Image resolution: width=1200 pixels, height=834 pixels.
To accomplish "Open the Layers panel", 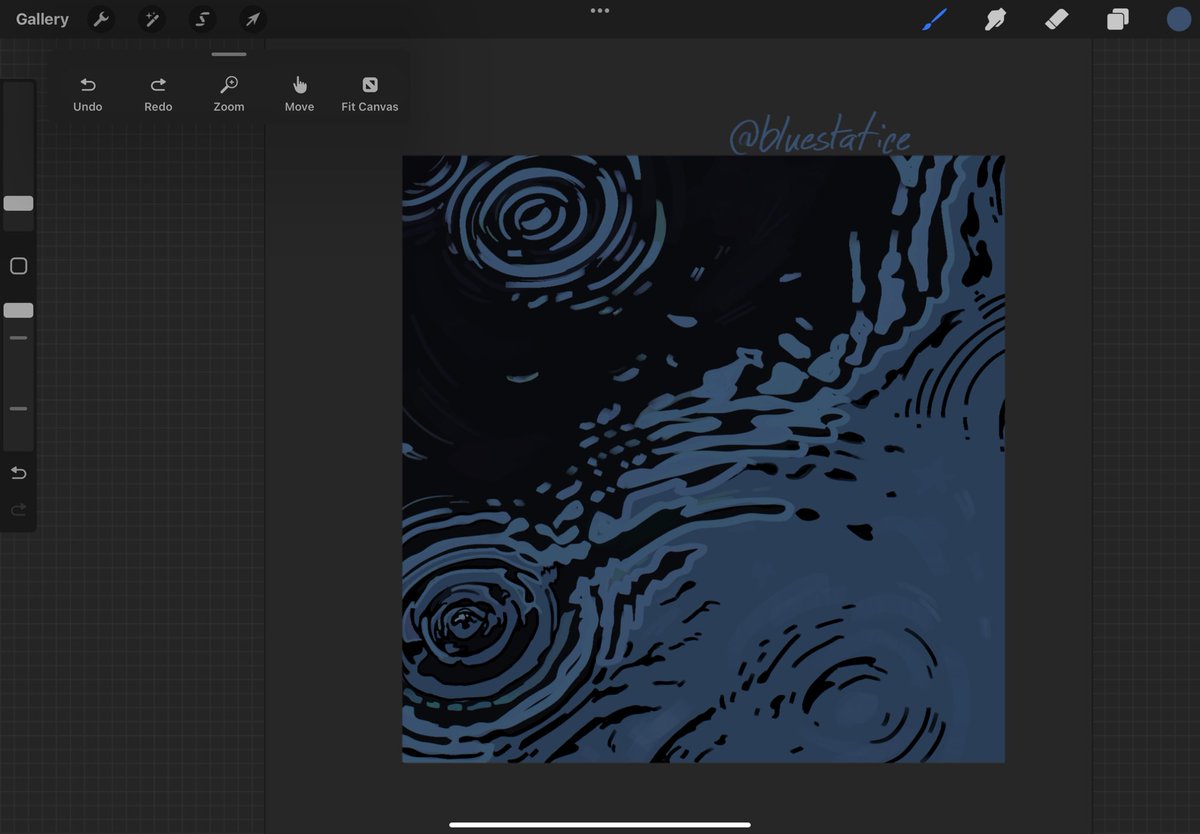I will point(1117,19).
